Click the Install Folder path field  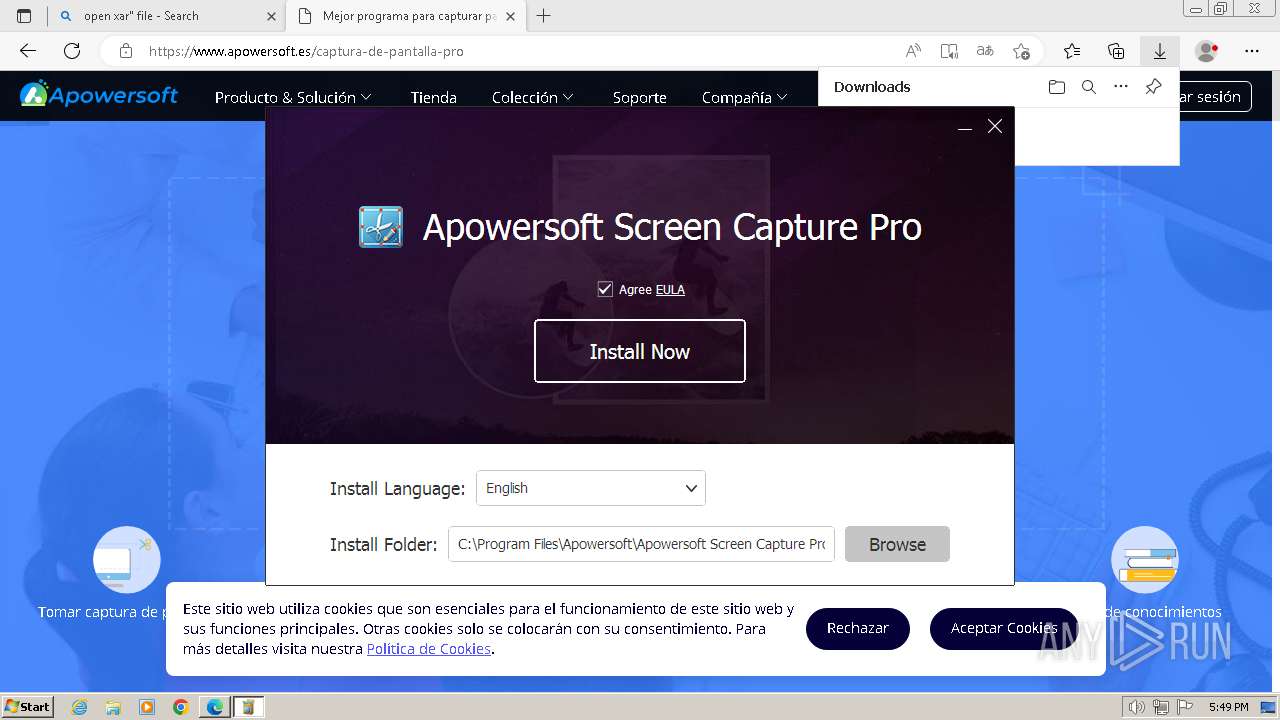click(641, 544)
